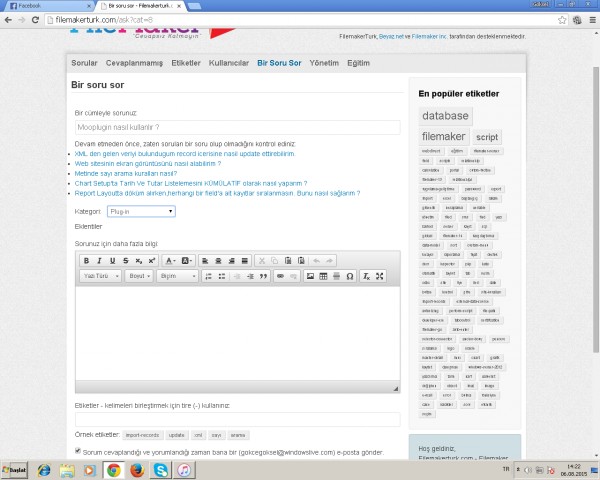The width and height of the screenshot is (600, 480).
Task: Open the web sitesi ekran görüntüsü link
Action: 148,164
